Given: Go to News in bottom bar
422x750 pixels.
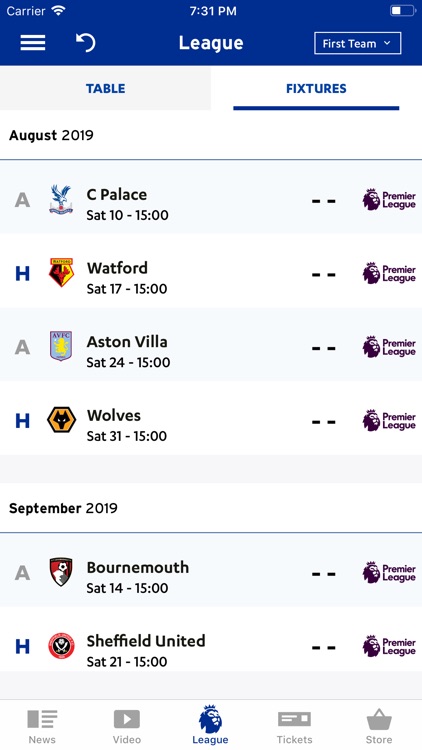Looking at the screenshot, I should pos(42,727).
